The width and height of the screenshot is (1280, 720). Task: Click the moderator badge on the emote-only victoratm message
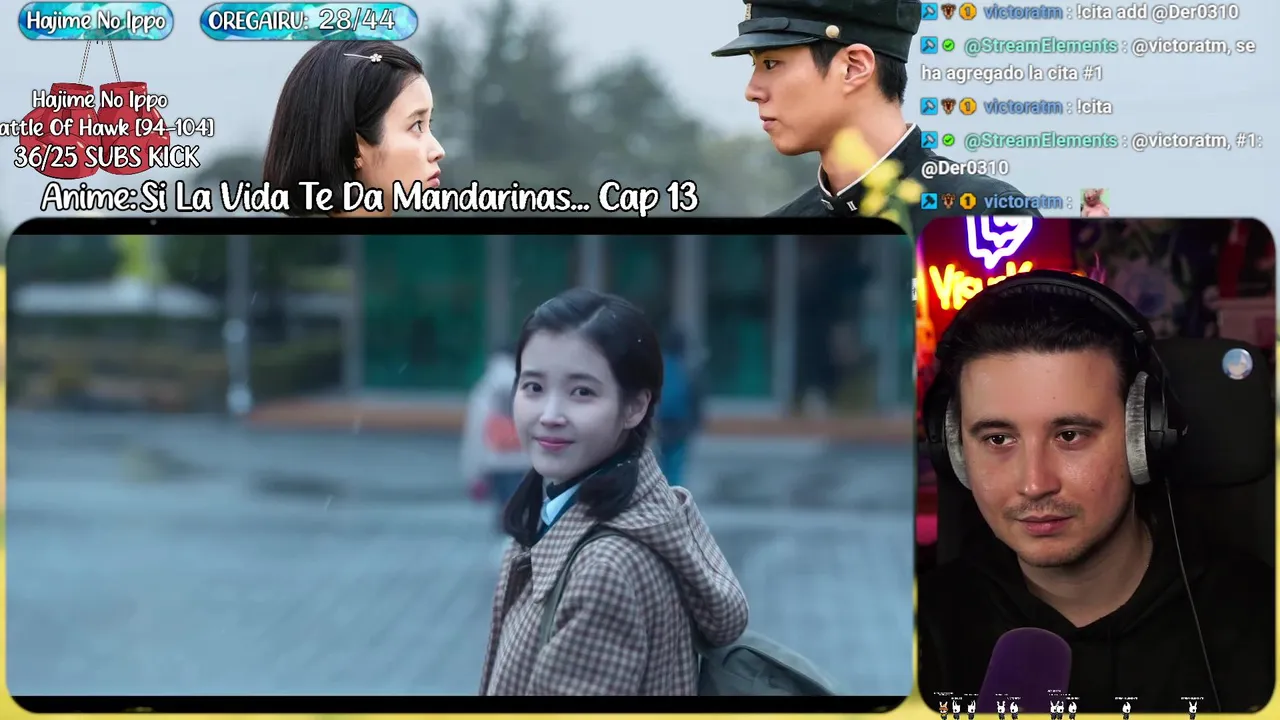(x=929, y=201)
